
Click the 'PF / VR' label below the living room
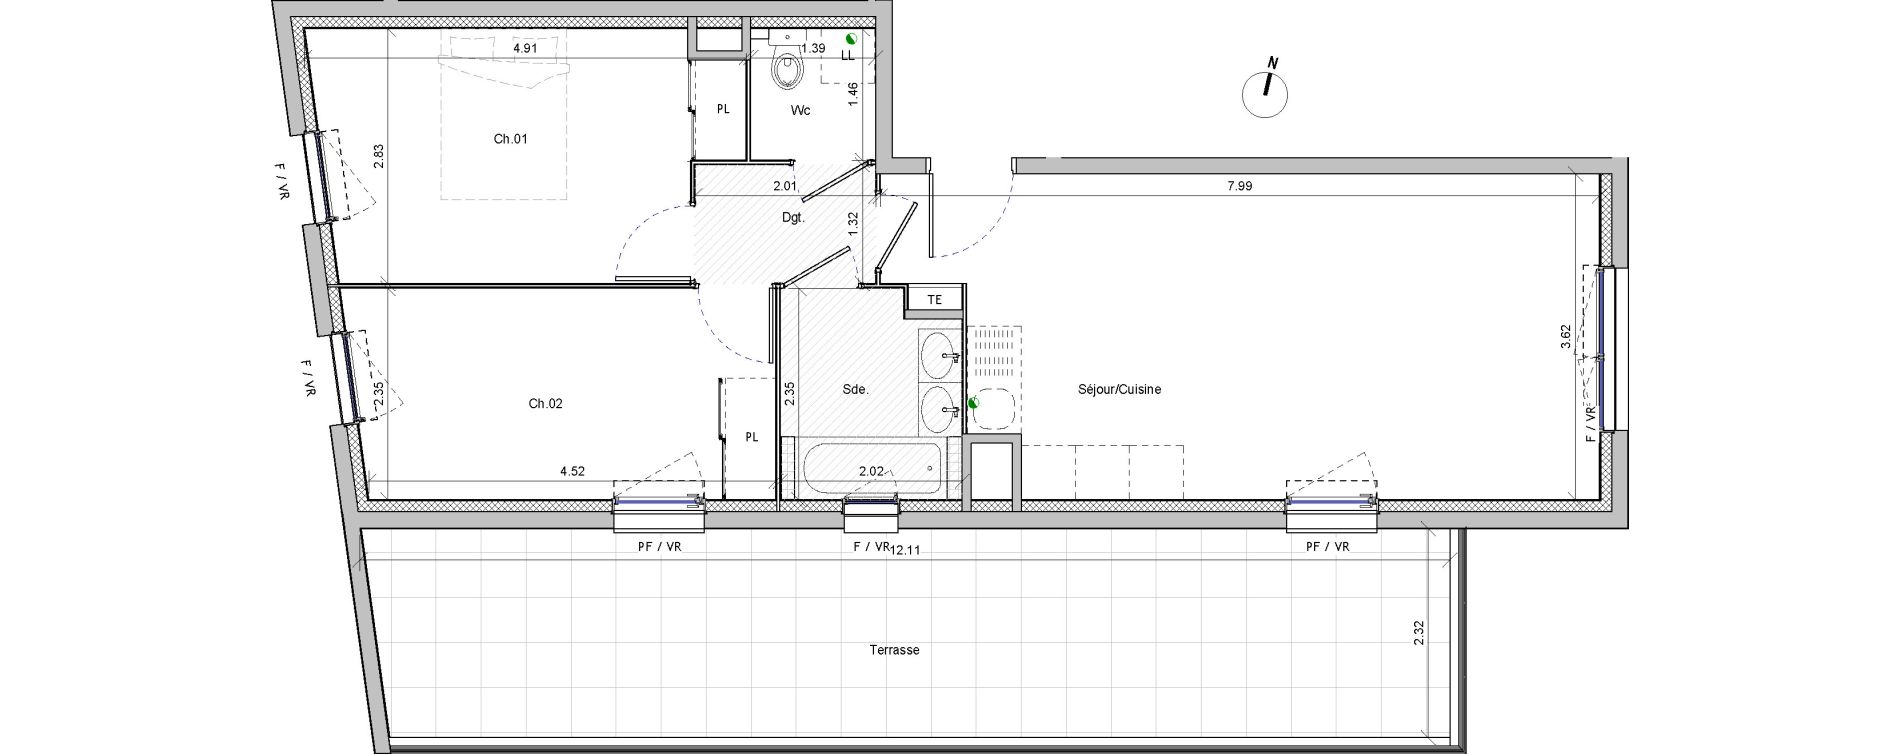pyautogui.click(x=1328, y=547)
